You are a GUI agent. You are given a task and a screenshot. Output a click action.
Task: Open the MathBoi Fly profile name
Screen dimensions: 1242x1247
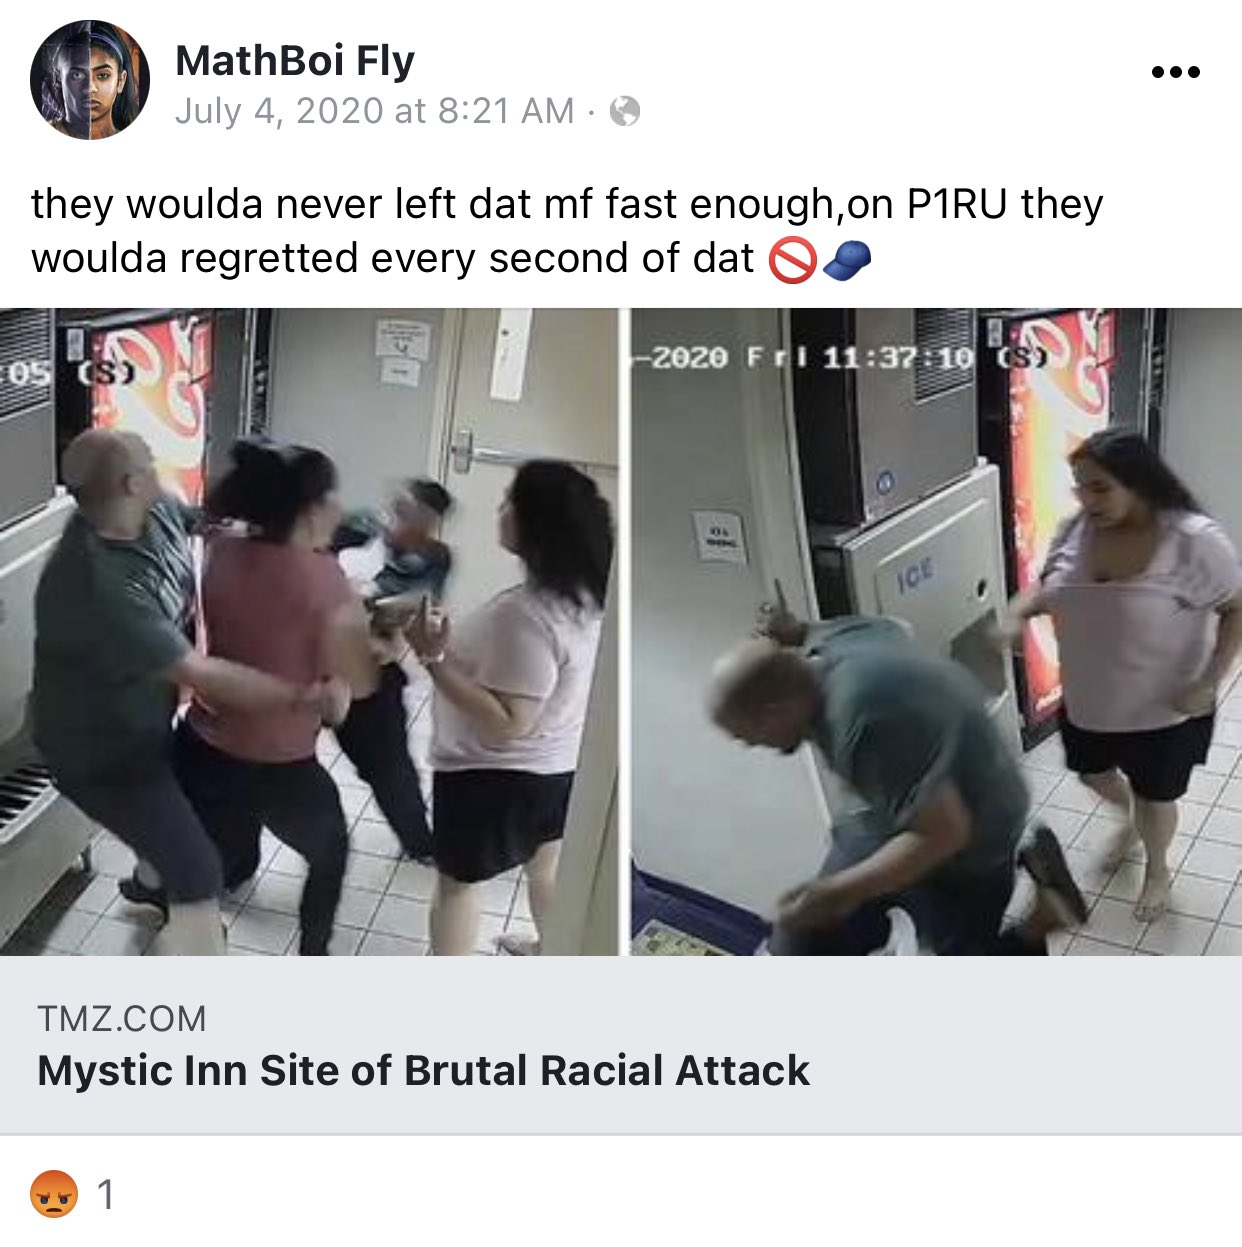point(295,60)
